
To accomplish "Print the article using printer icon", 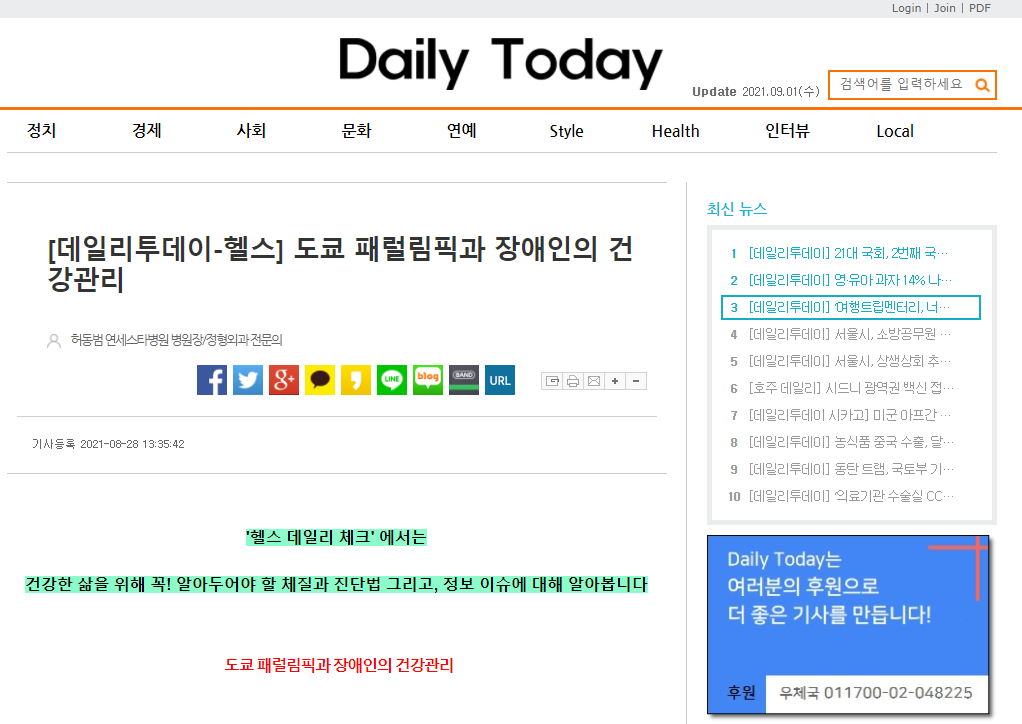I will tap(573, 381).
